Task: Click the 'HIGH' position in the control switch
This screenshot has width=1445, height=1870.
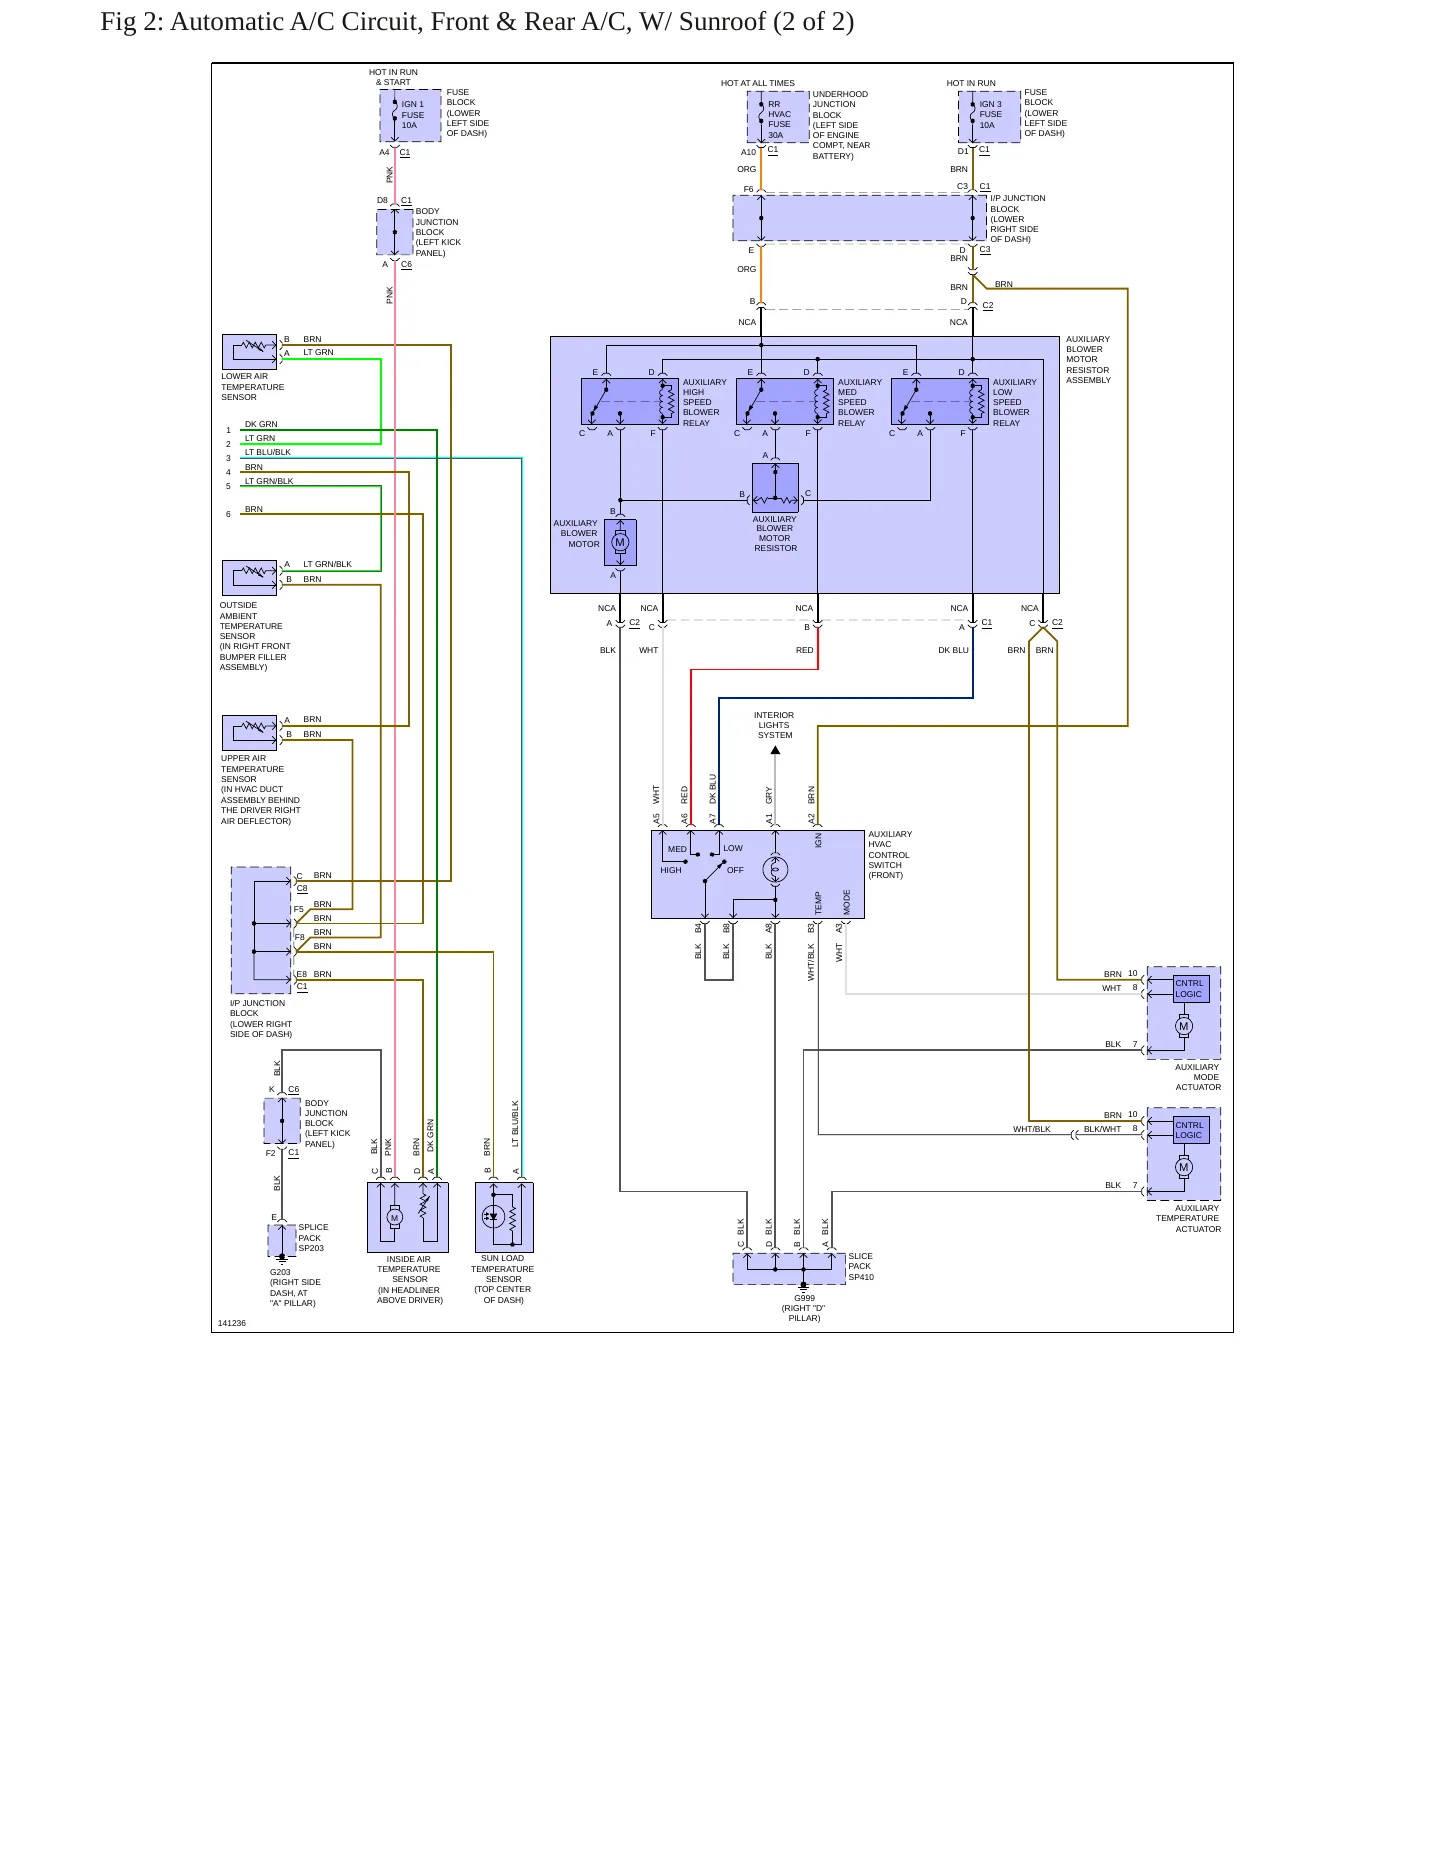Action: point(671,870)
